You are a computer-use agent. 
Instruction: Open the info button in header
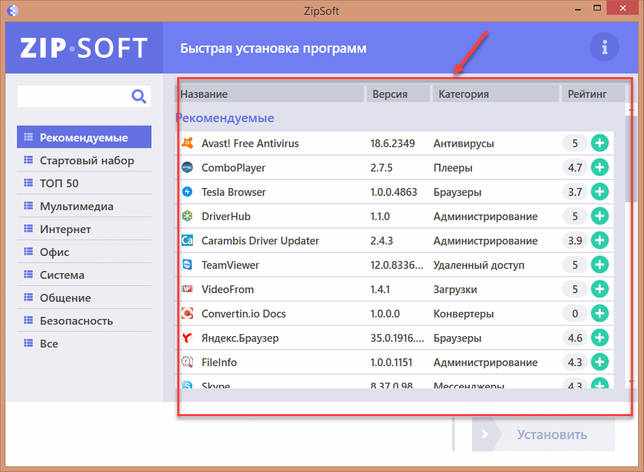point(604,48)
